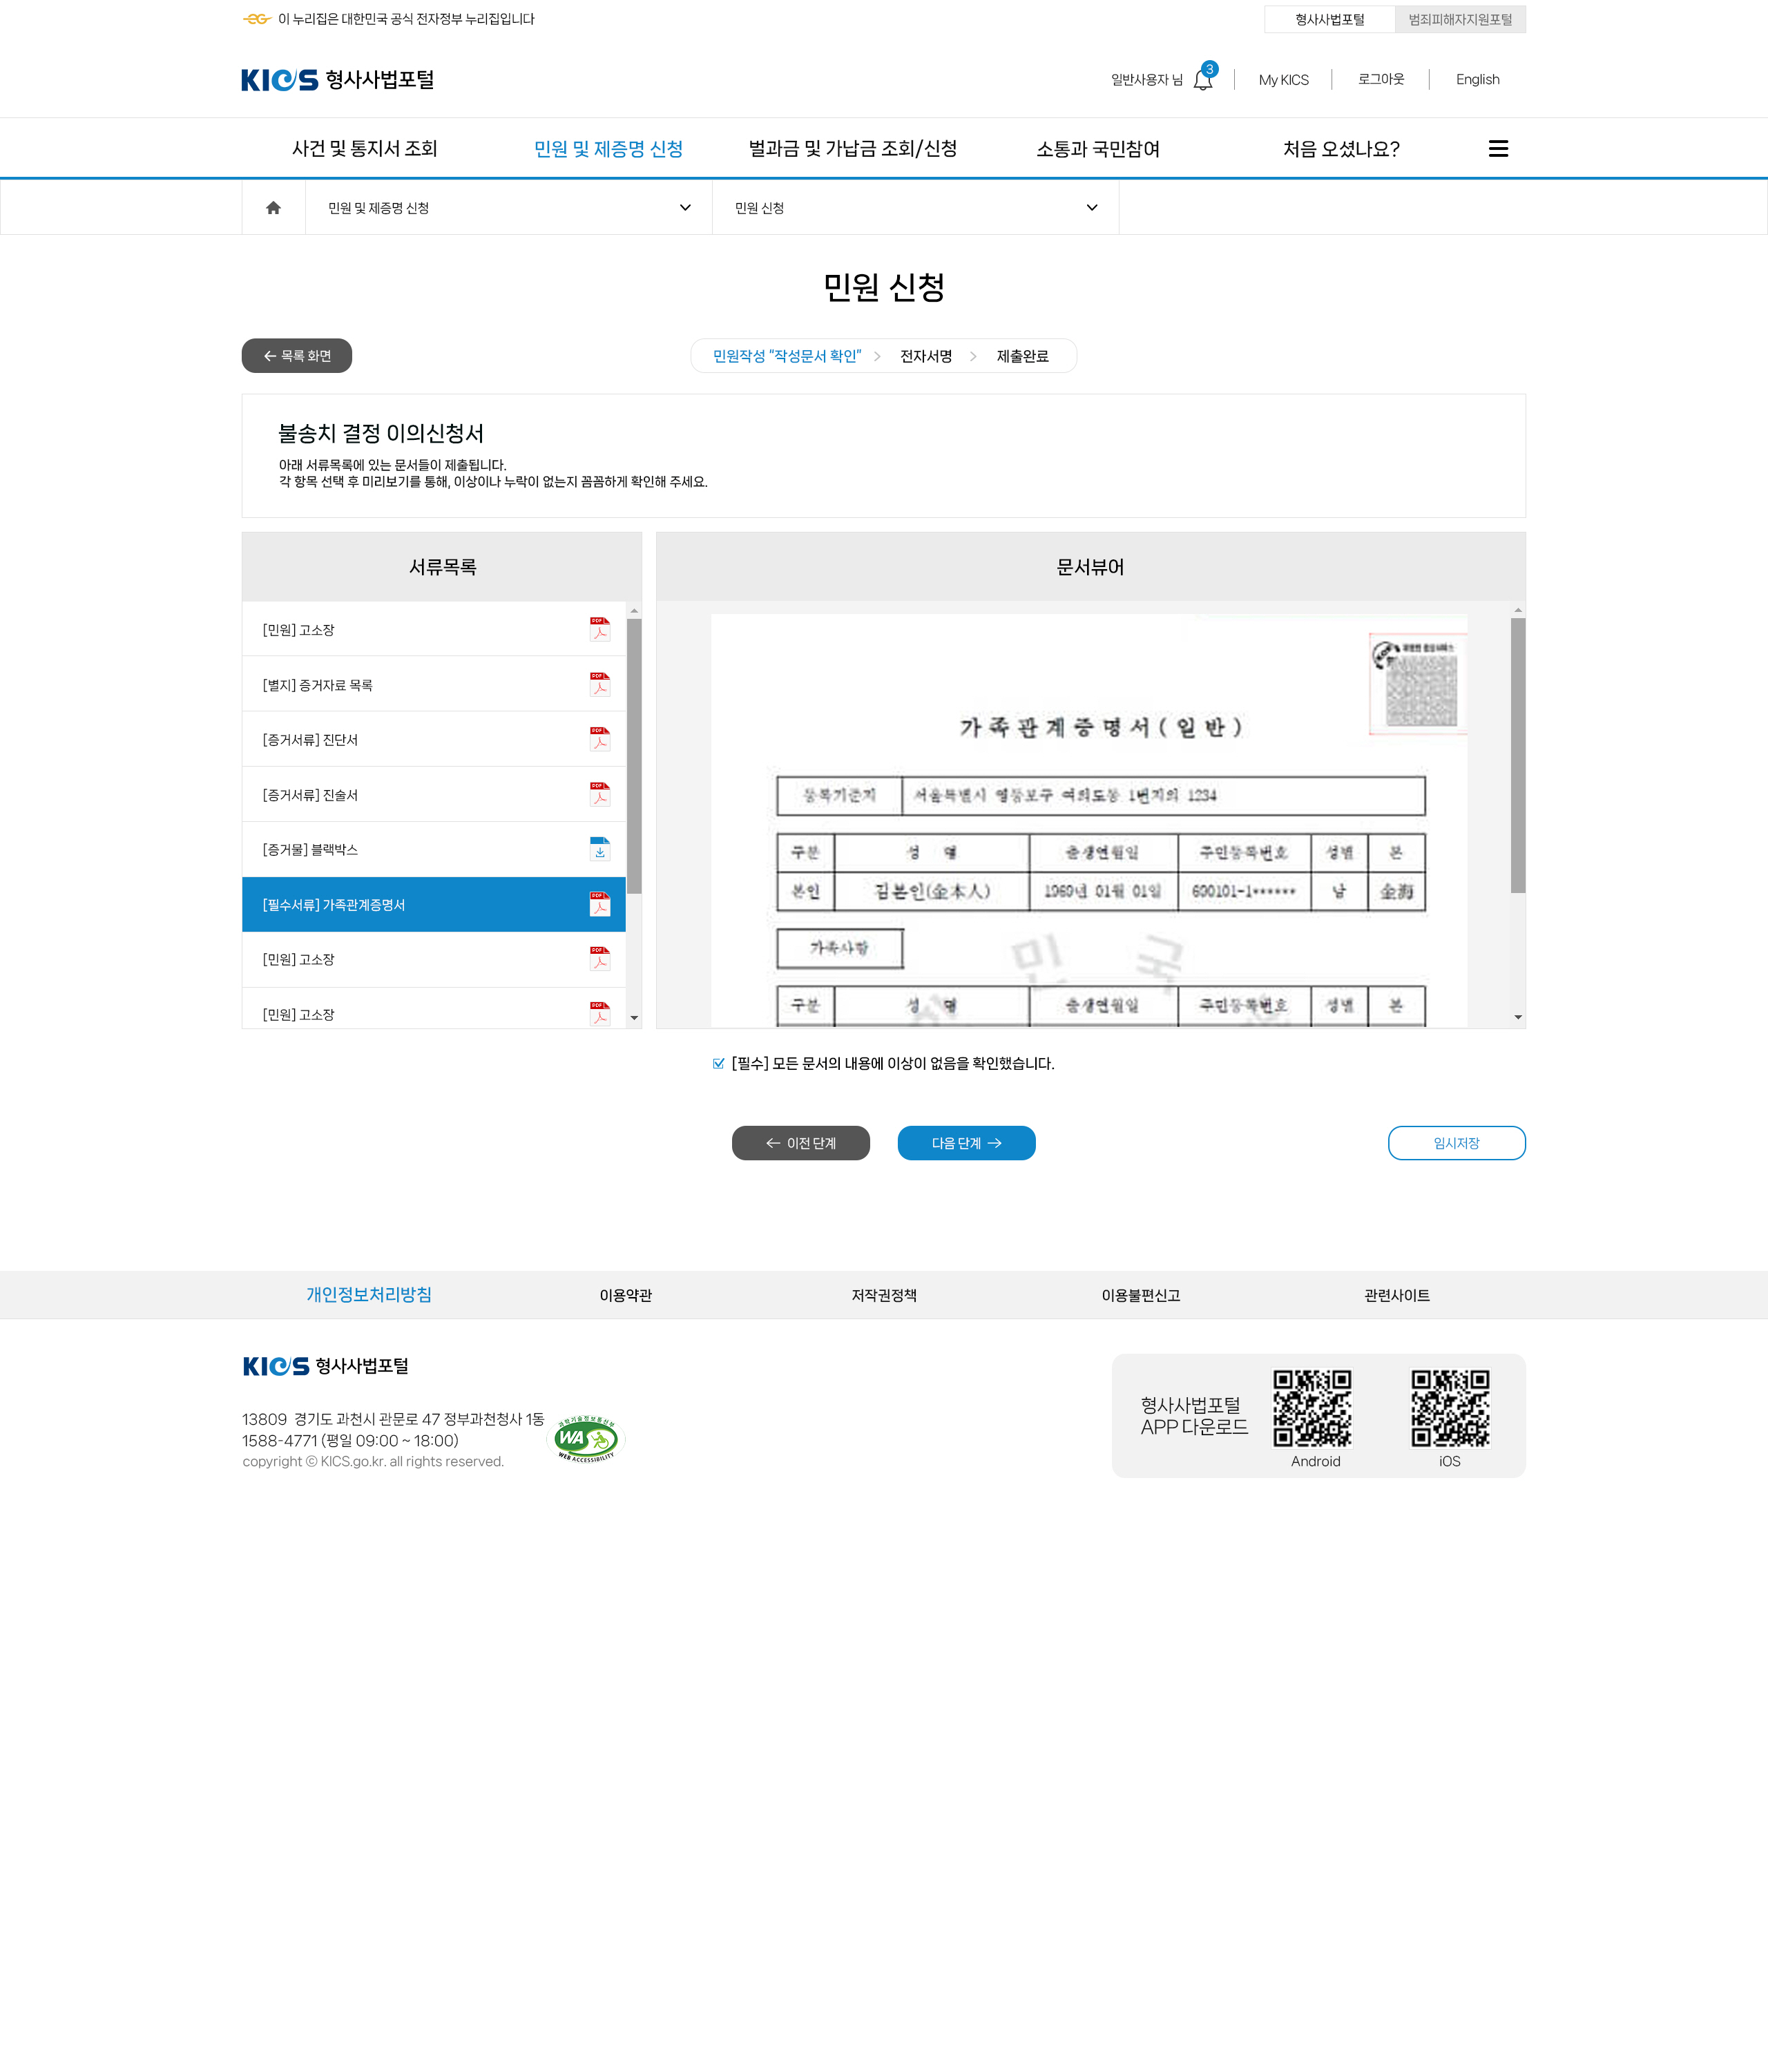The height and width of the screenshot is (2072, 1768).
Task: Click the 다음 단계 button
Action: 967,1143
